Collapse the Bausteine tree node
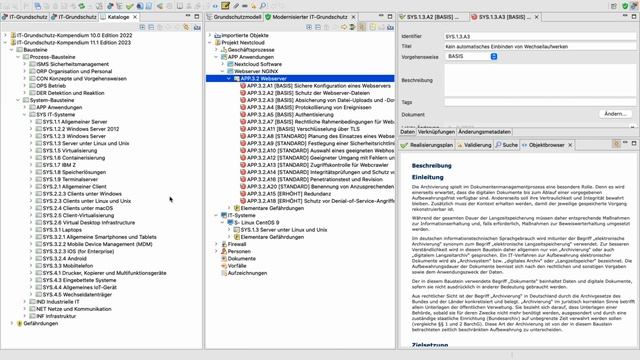Screen dimensions: 640x360 pyautogui.click(x=11, y=50)
